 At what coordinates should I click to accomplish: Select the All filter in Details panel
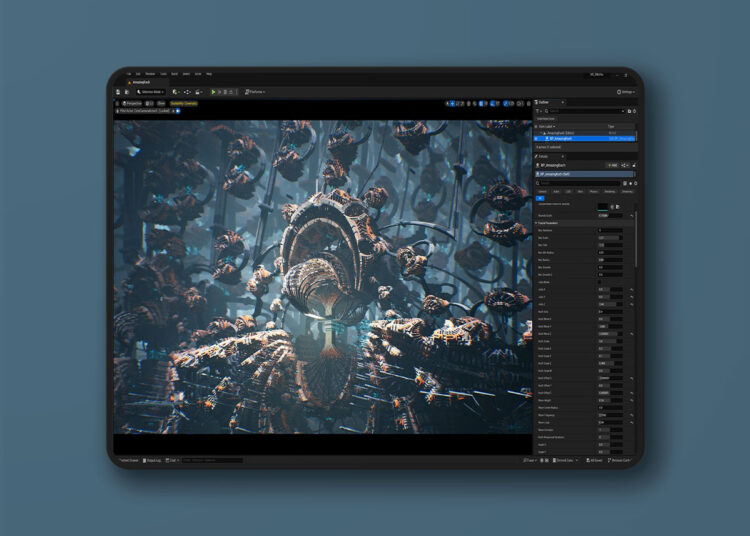541,197
